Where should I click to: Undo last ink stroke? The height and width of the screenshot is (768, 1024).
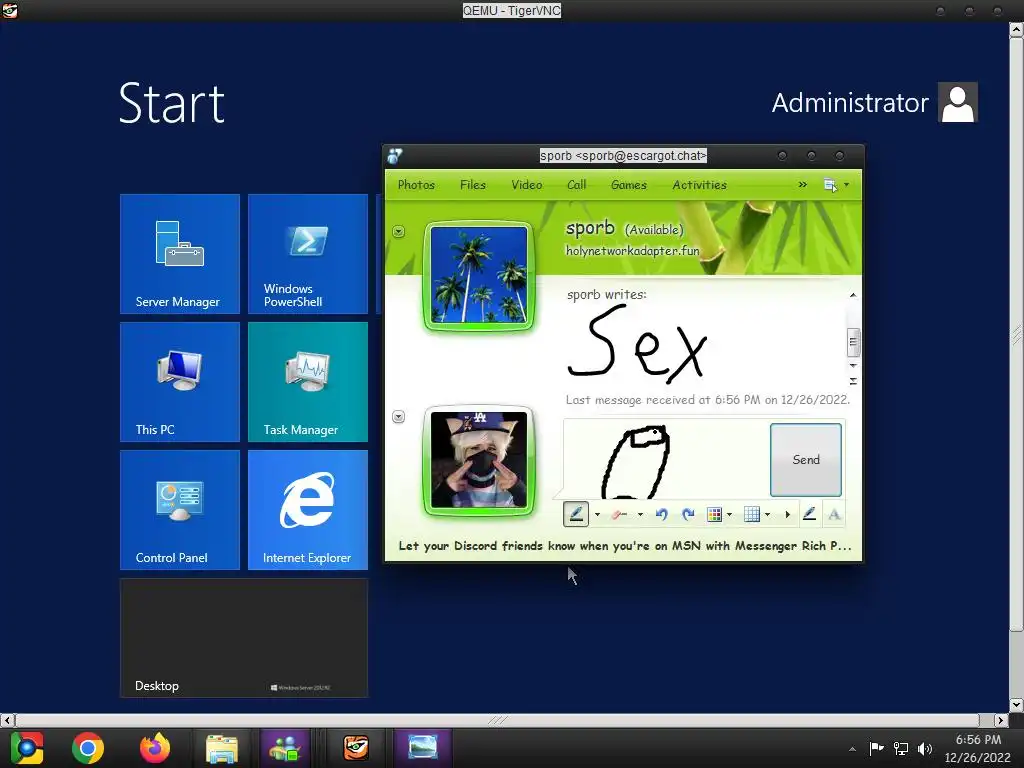coord(662,515)
